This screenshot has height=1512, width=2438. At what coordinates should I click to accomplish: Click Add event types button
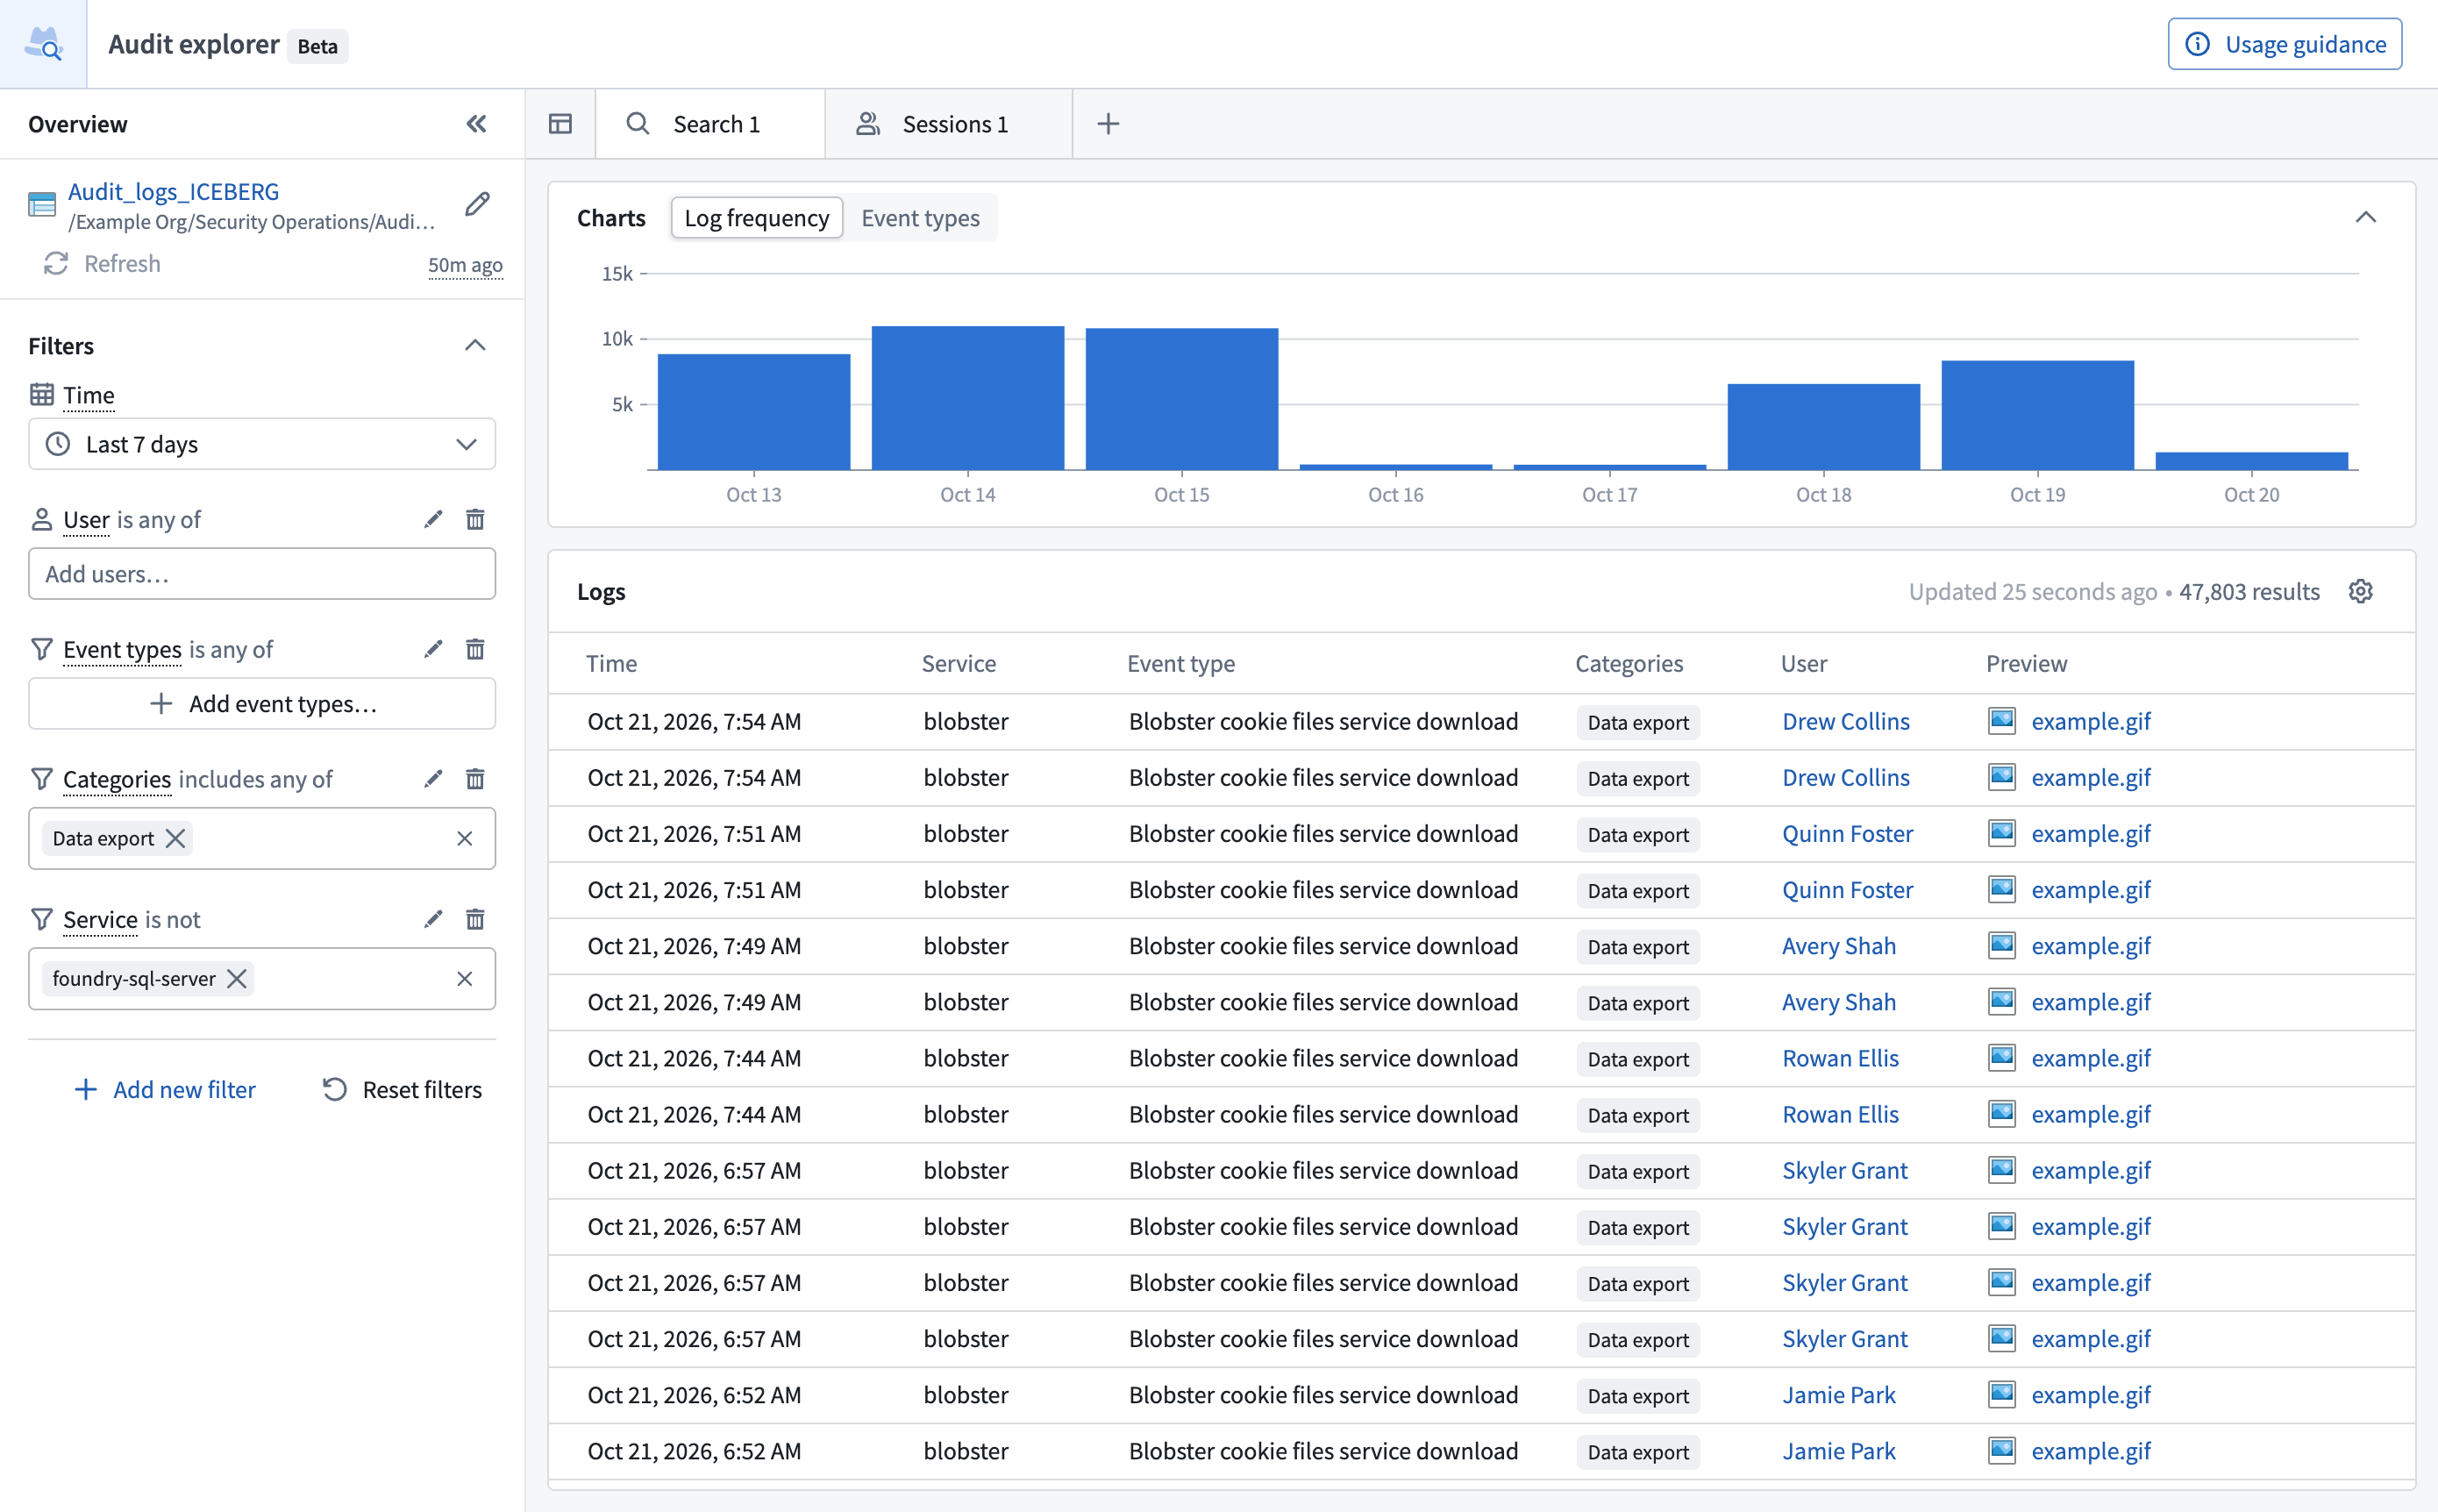[262, 703]
